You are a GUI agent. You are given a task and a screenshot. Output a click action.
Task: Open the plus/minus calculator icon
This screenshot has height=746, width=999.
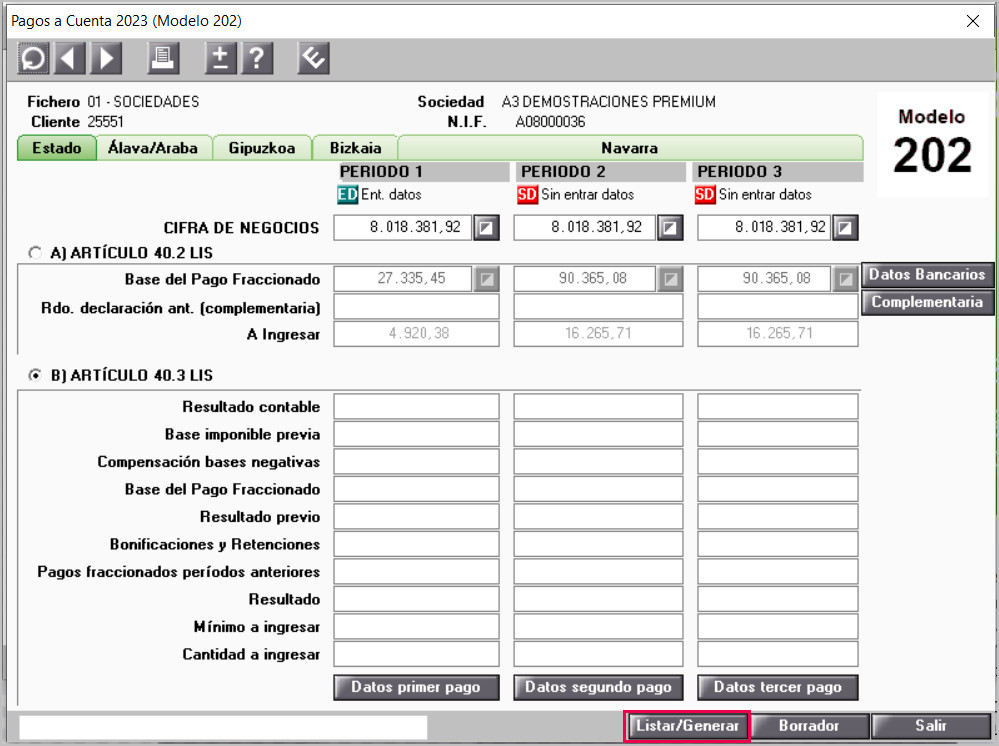point(220,59)
